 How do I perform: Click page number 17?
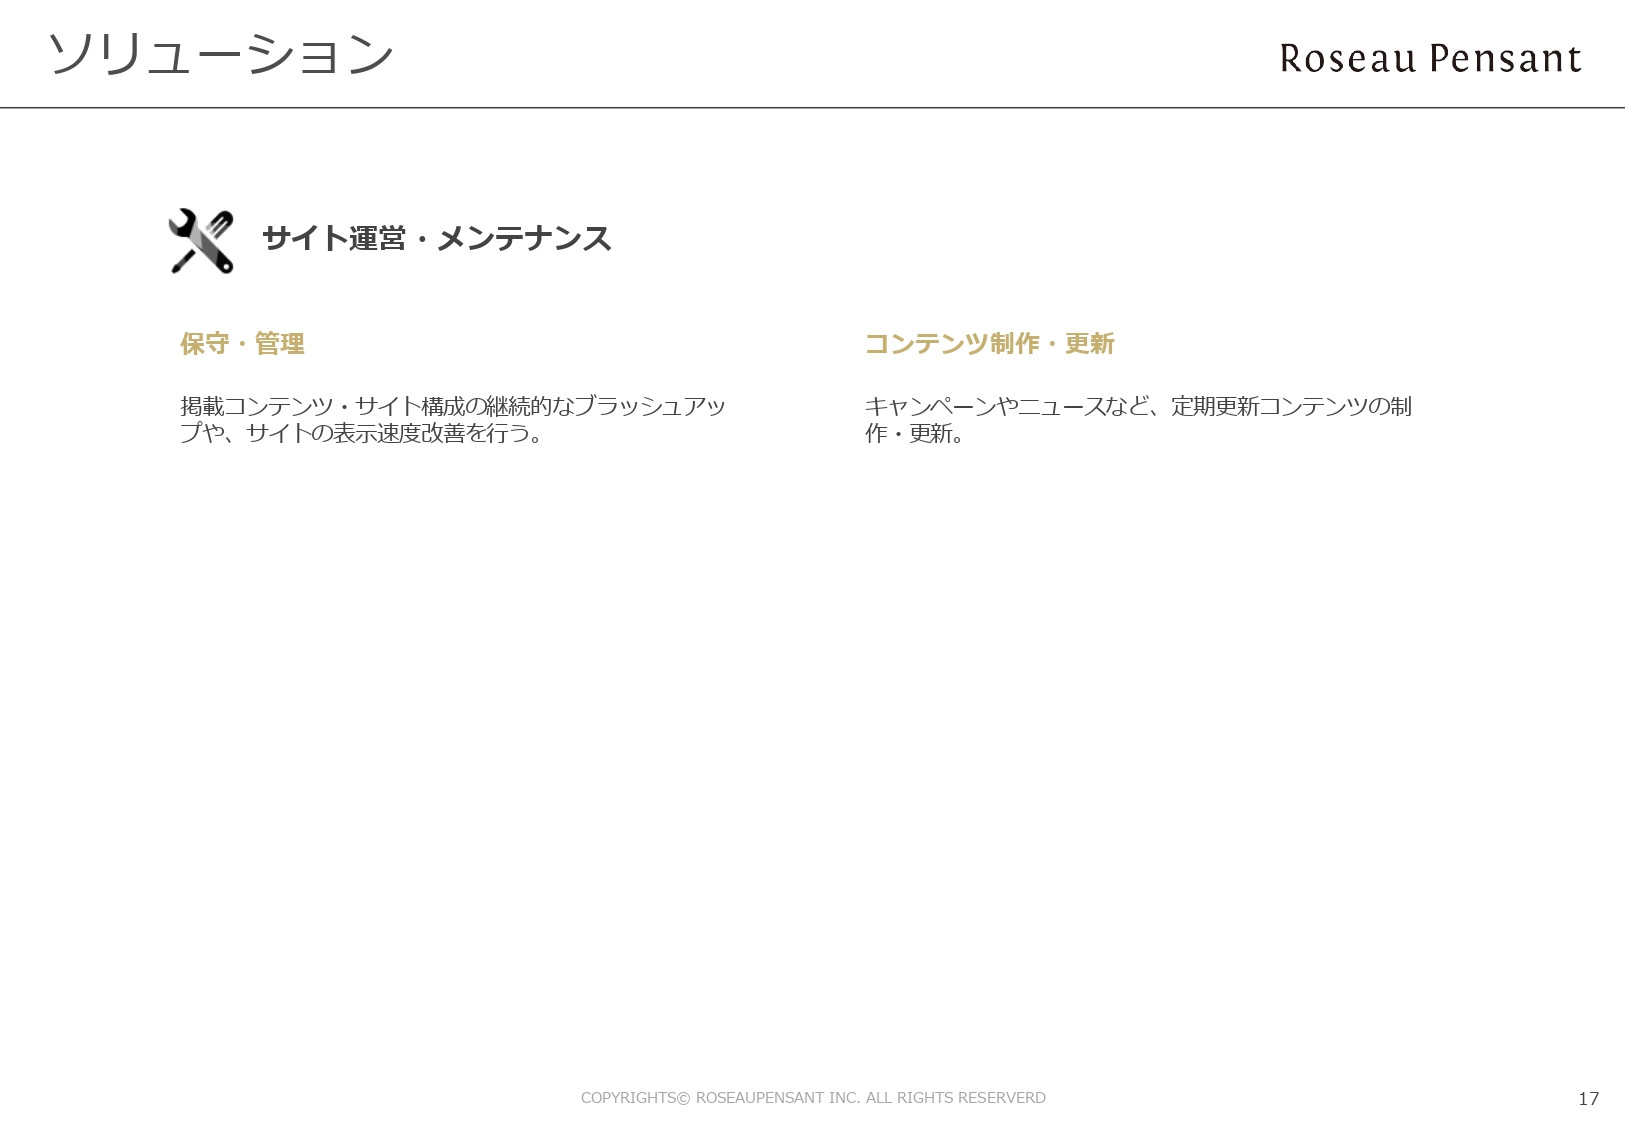(1590, 1099)
